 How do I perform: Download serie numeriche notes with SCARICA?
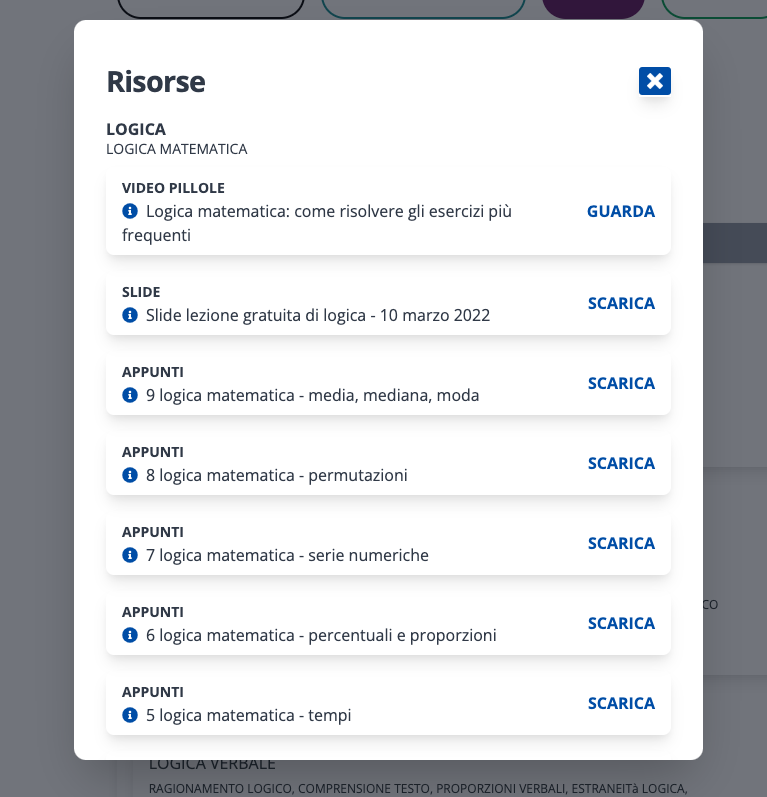tap(621, 544)
